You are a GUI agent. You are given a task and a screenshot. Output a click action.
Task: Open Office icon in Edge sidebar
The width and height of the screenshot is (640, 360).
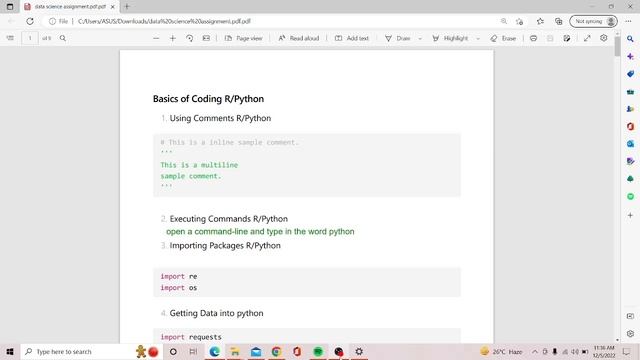tap(630, 127)
